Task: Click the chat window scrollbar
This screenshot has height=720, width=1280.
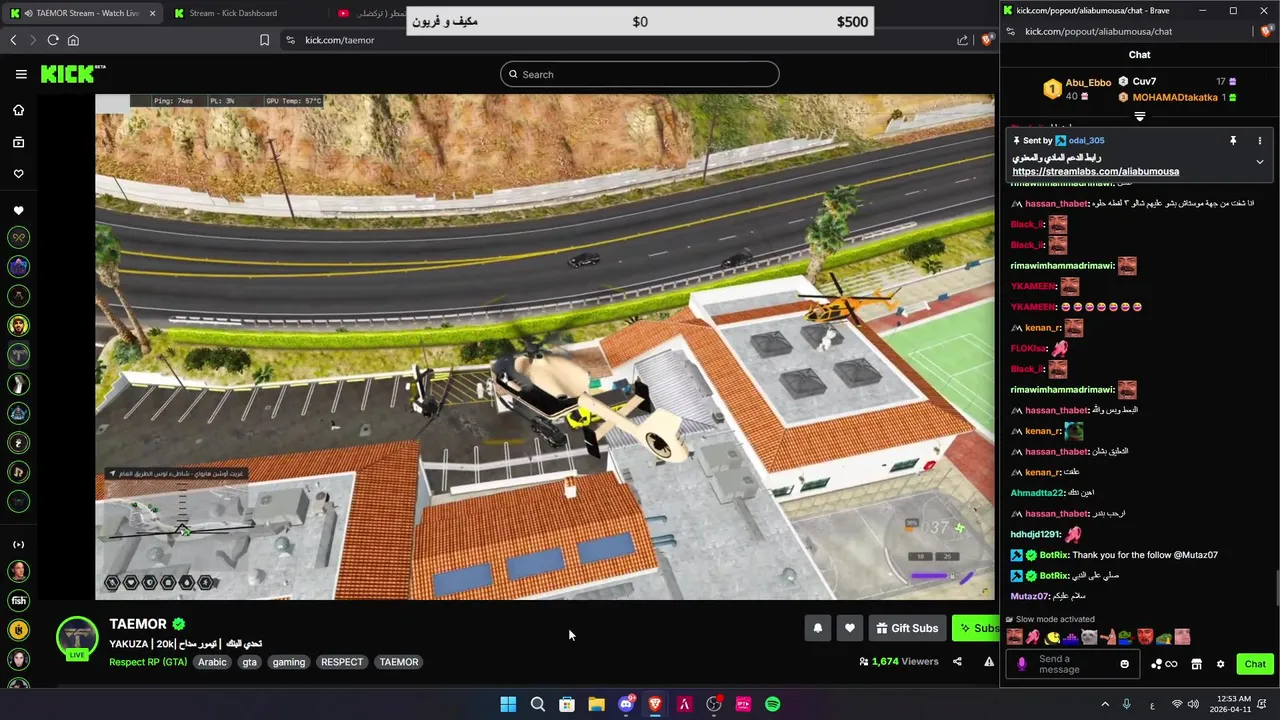Action: click(x=1276, y=586)
